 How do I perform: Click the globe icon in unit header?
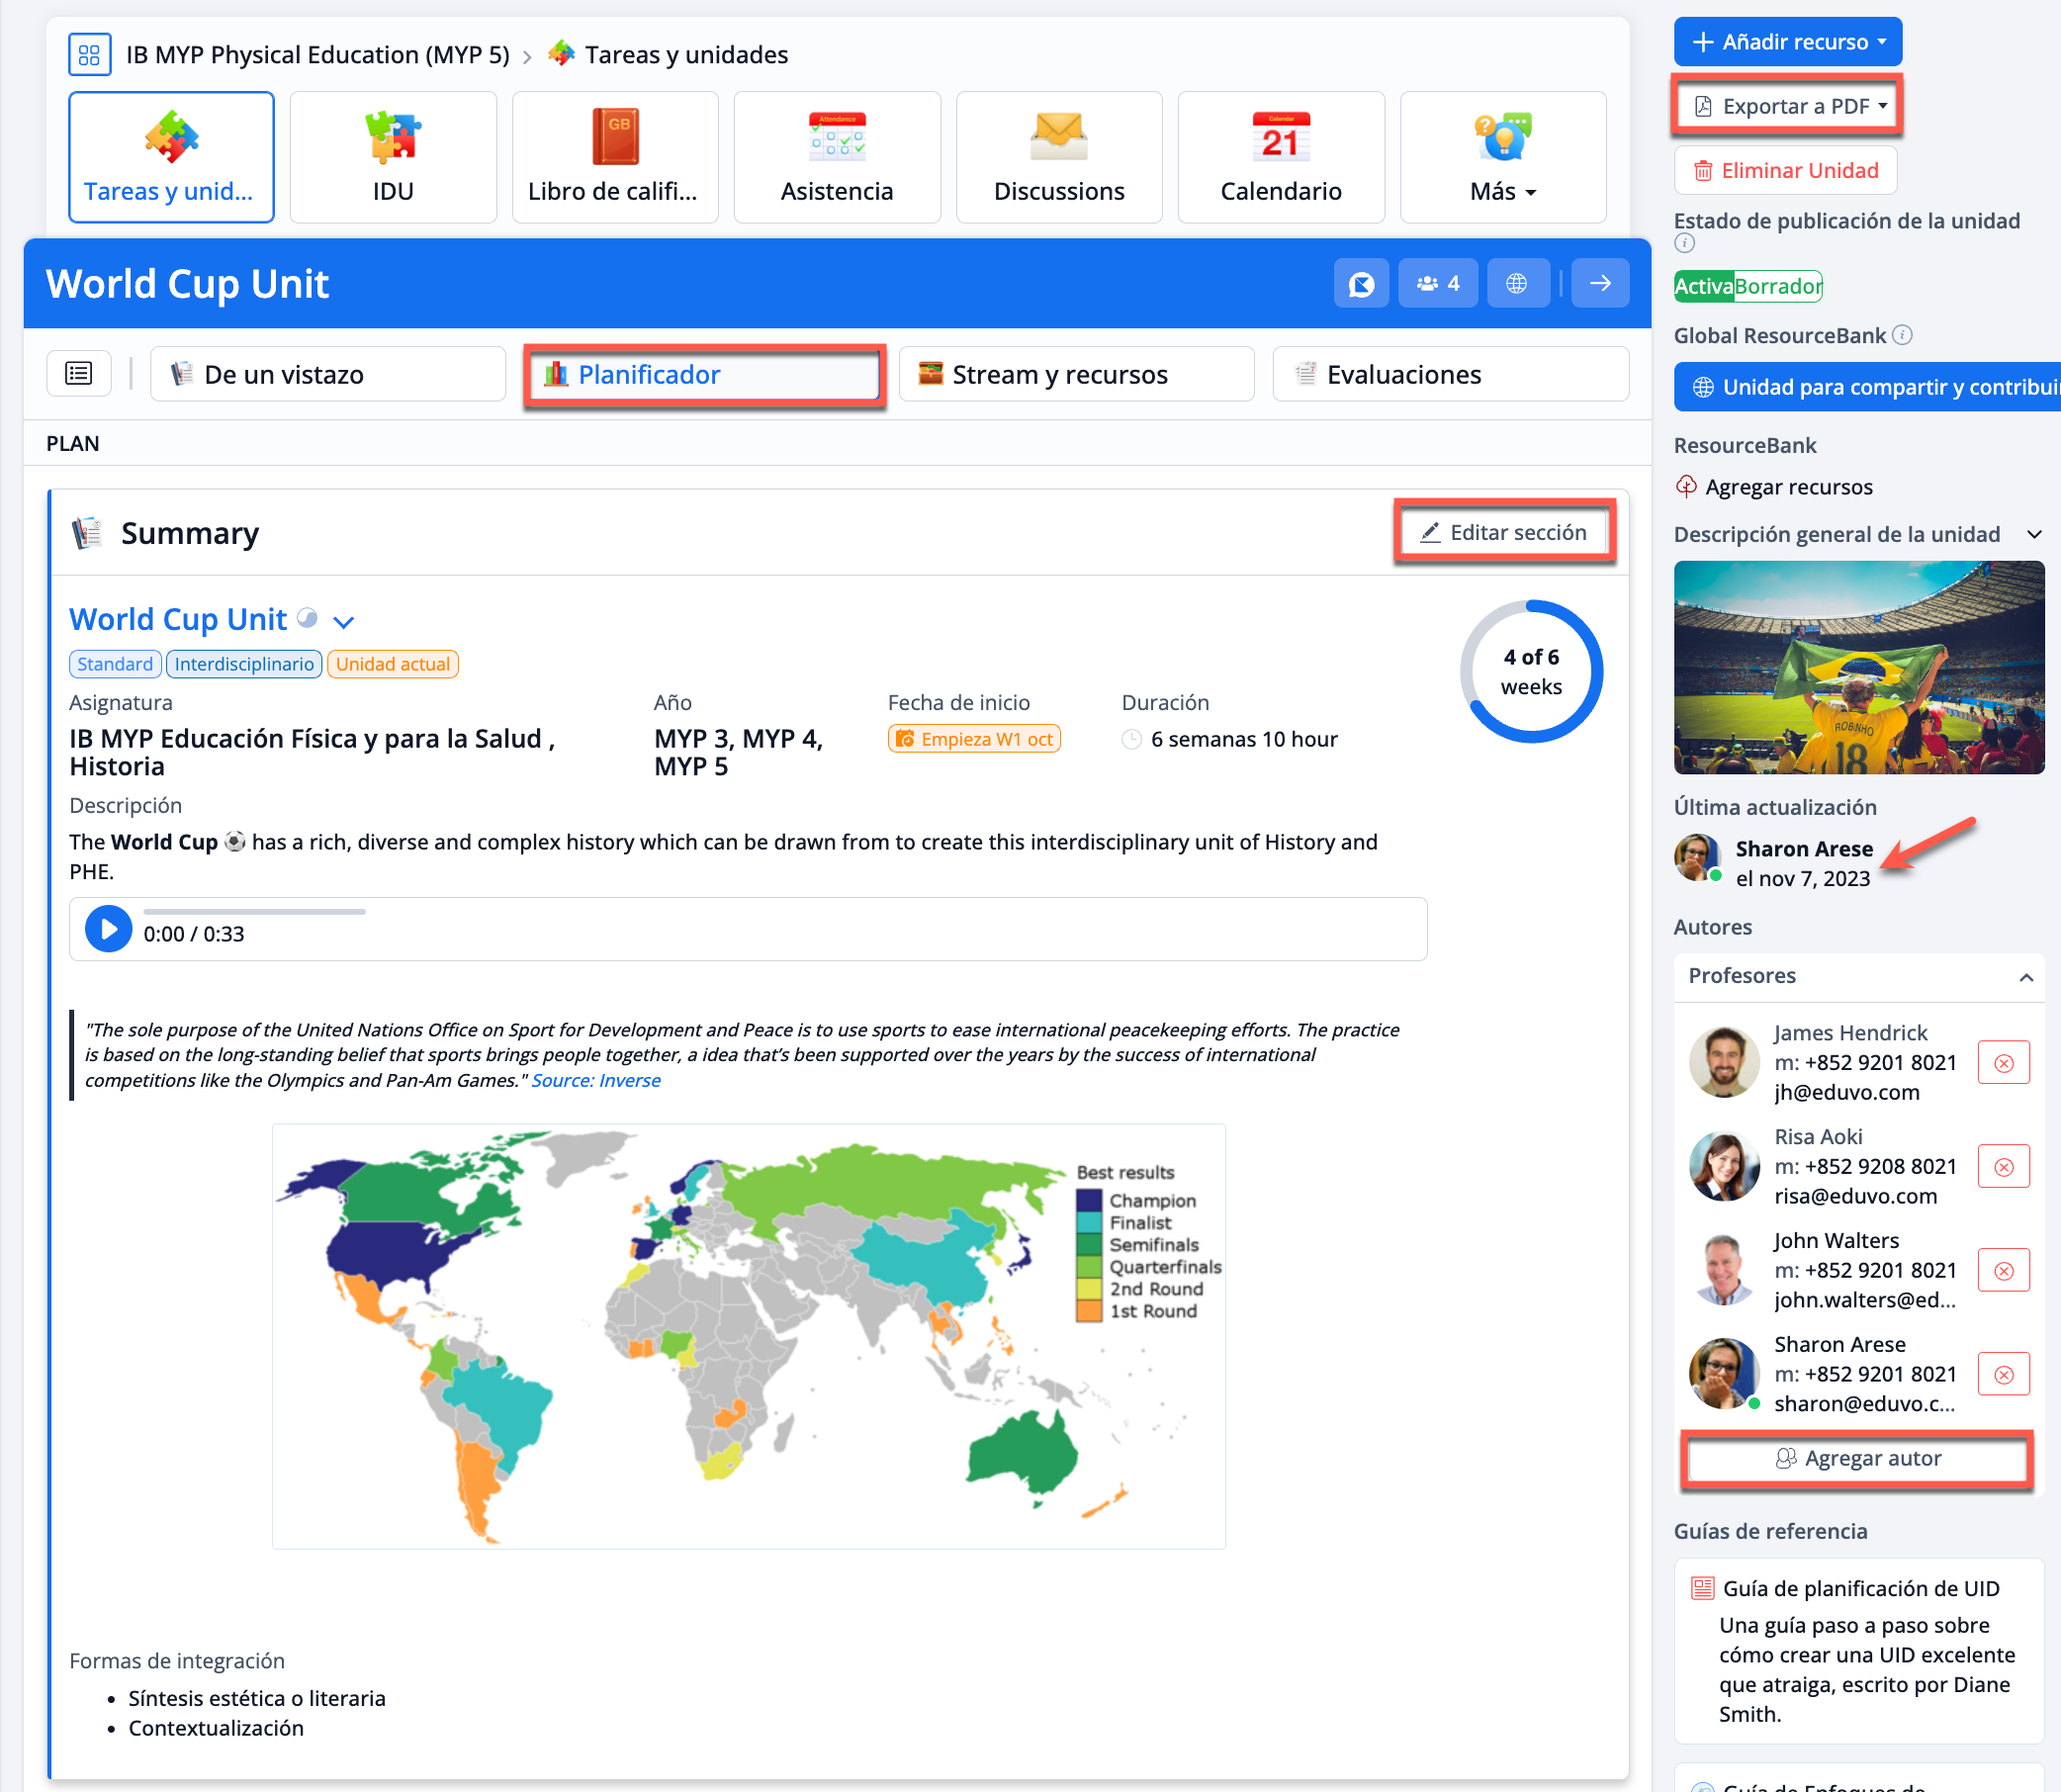tap(1516, 284)
